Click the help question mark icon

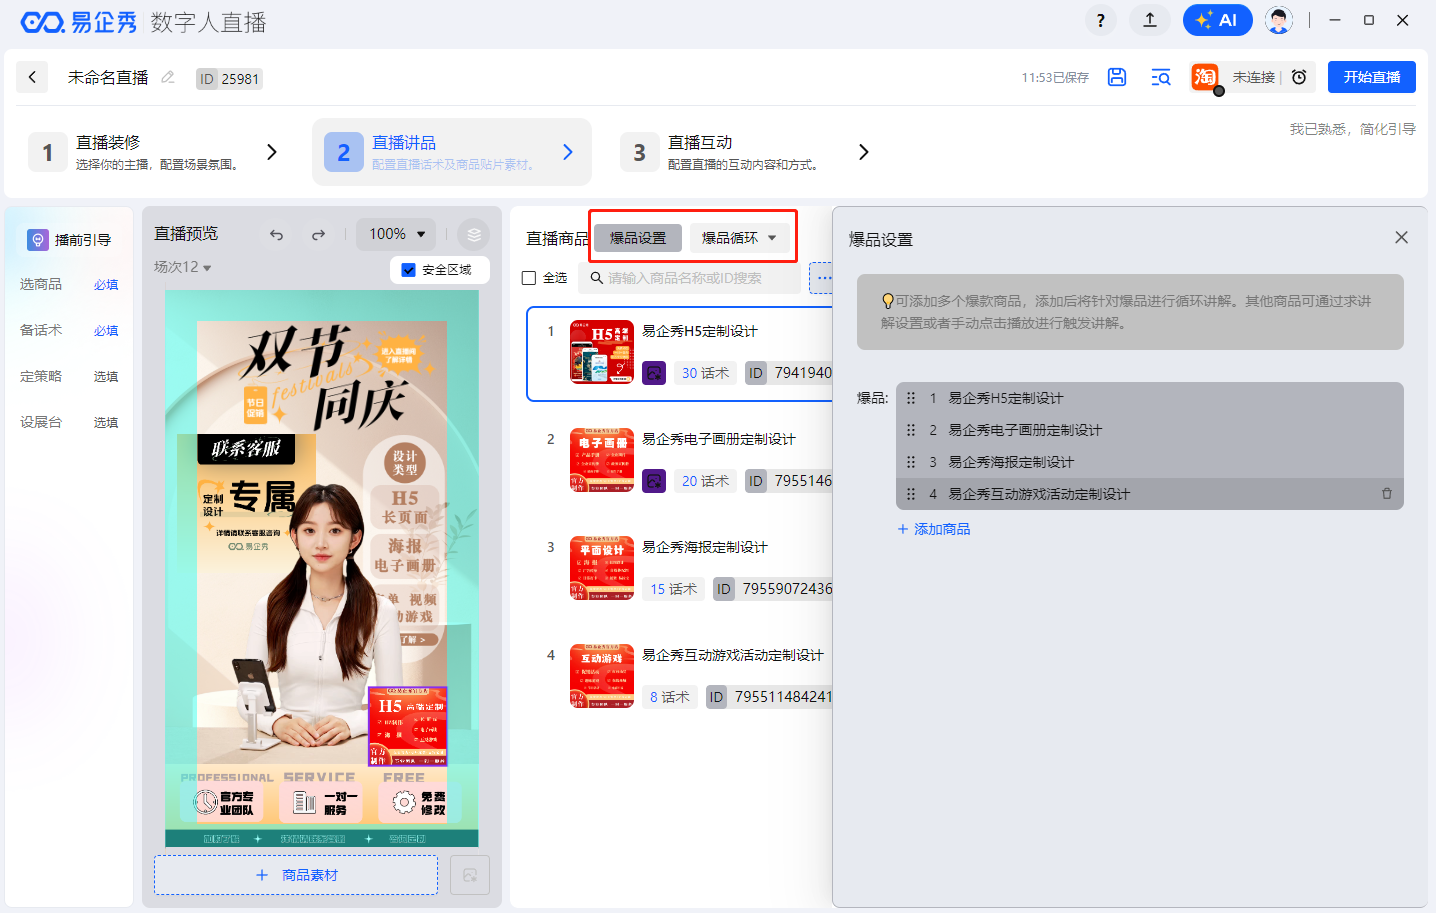coord(1101,20)
